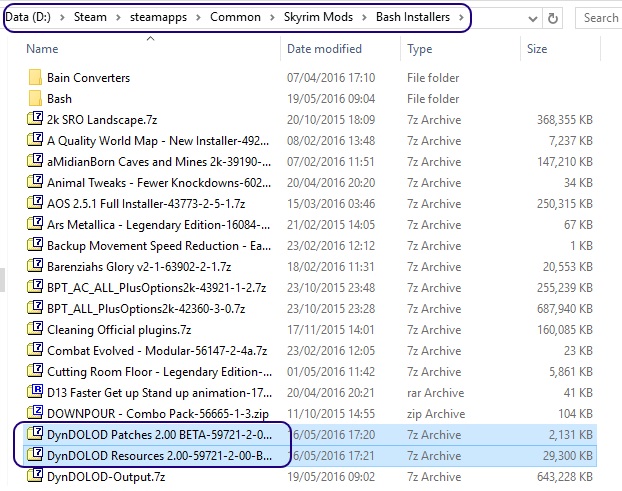Click the Barenziahs Glory archive icon
This screenshot has width=622, height=491.
(35, 266)
